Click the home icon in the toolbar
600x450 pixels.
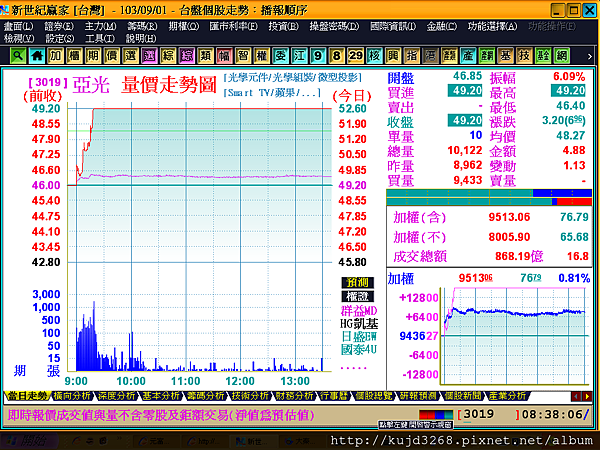click(x=37, y=56)
